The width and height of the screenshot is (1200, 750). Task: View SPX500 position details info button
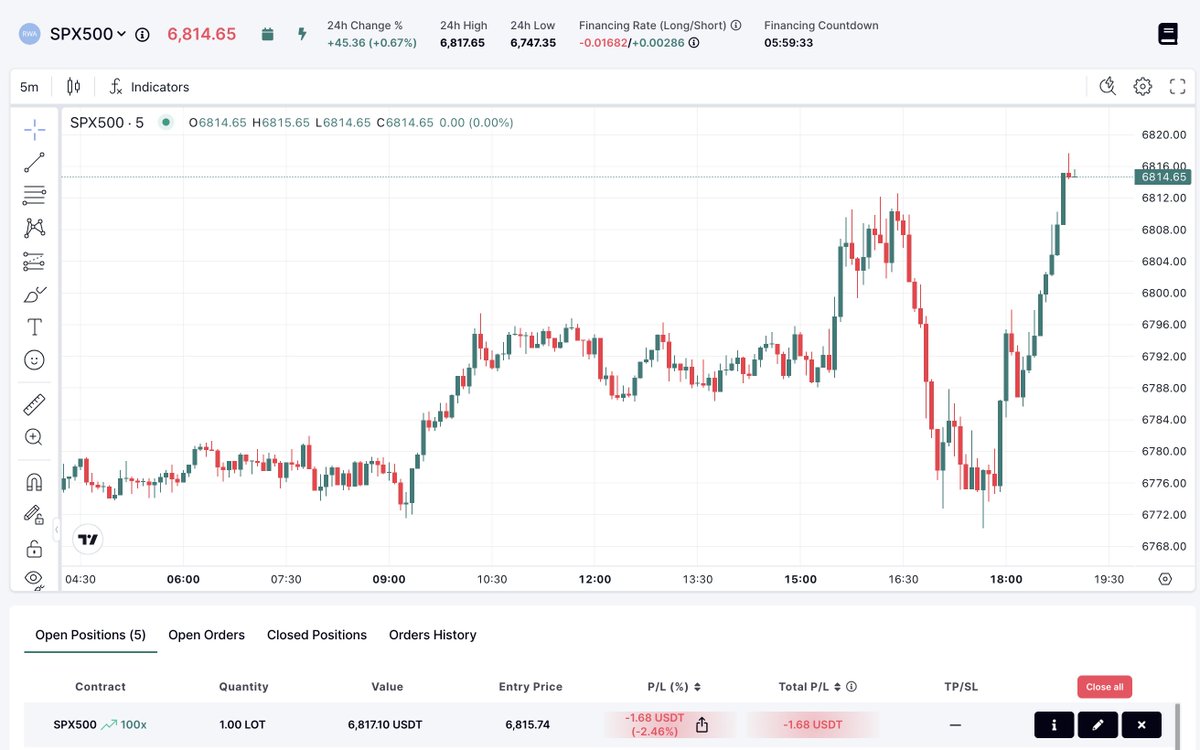point(1054,725)
